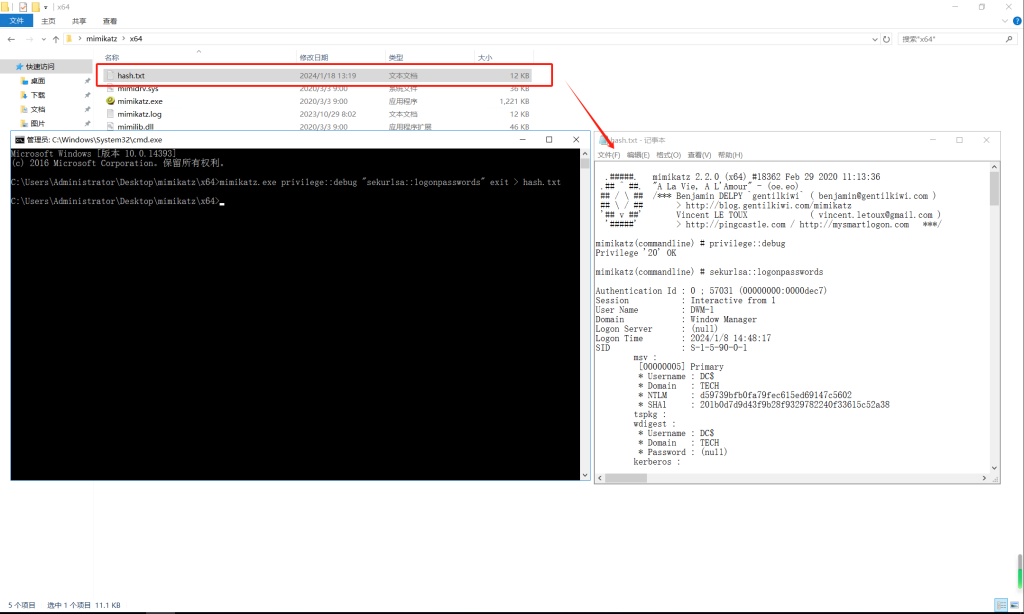
Task: Open 图片 folder in navigation pane
Action: pyautogui.click(x=38, y=123)
